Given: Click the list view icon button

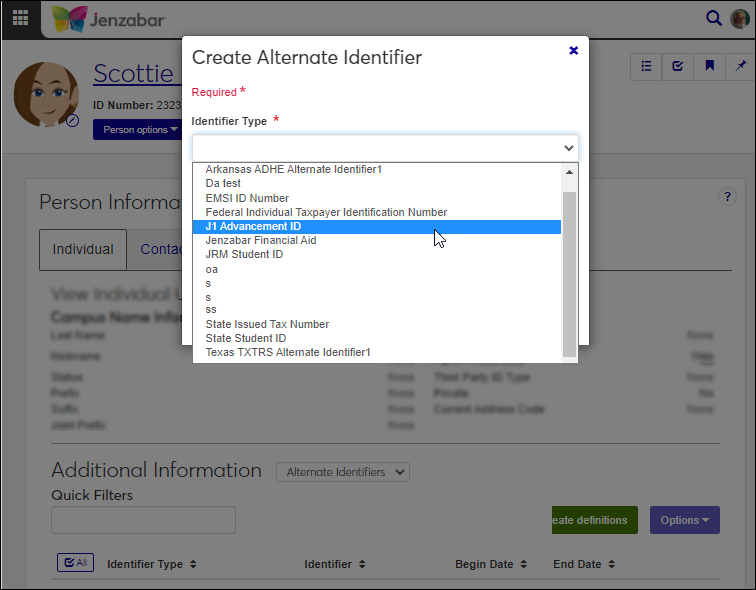Looking at the screenshot, I should 646,66.
